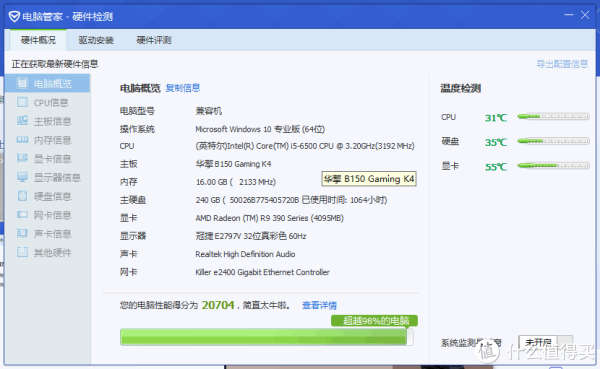Click the 电脑管家 shield logo icon
The height and width of the screenshot is (369, 600).
click(x=14, y=16)
